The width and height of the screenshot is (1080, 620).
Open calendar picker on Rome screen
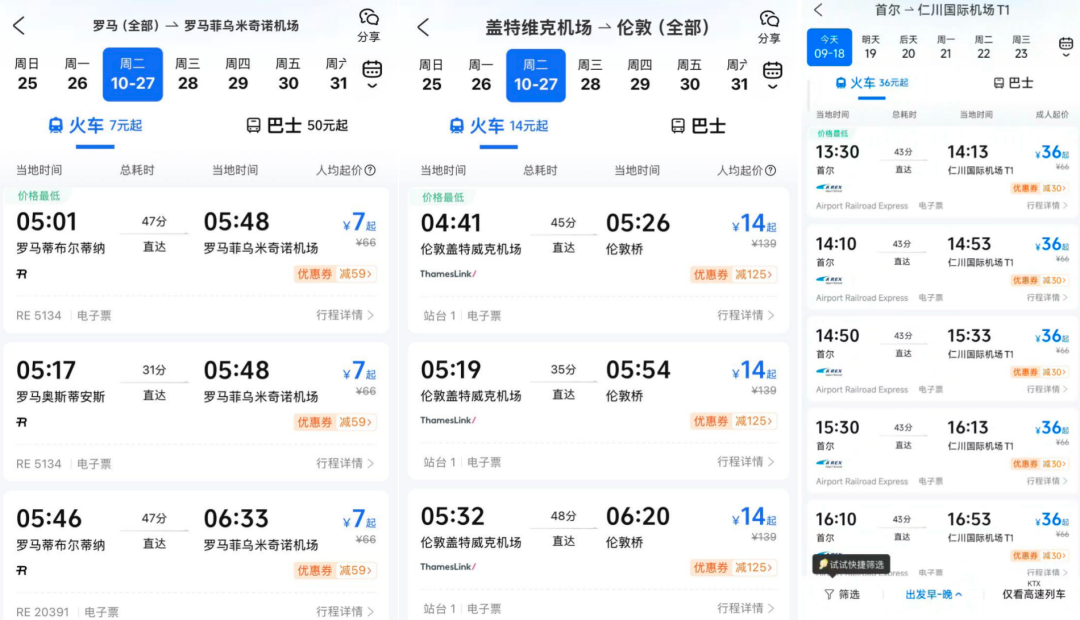(x=372, y=74)
